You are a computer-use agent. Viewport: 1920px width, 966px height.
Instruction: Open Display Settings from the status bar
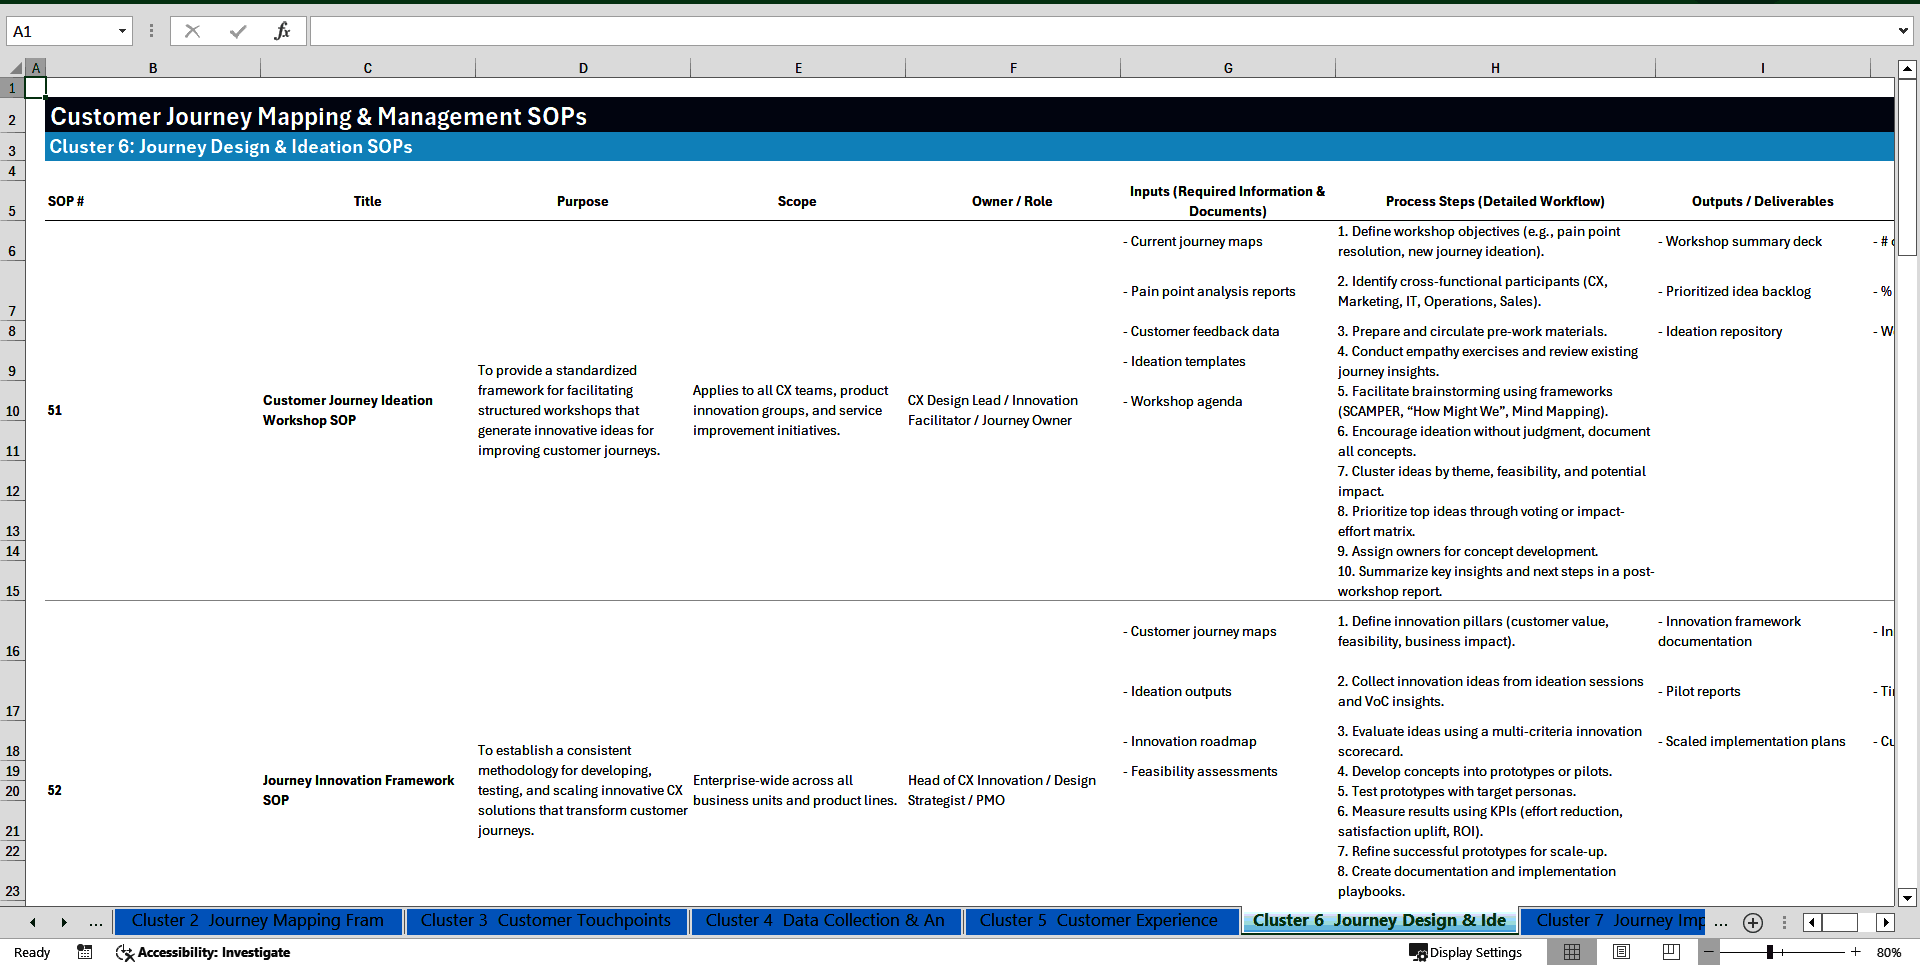pos(1464,952)
